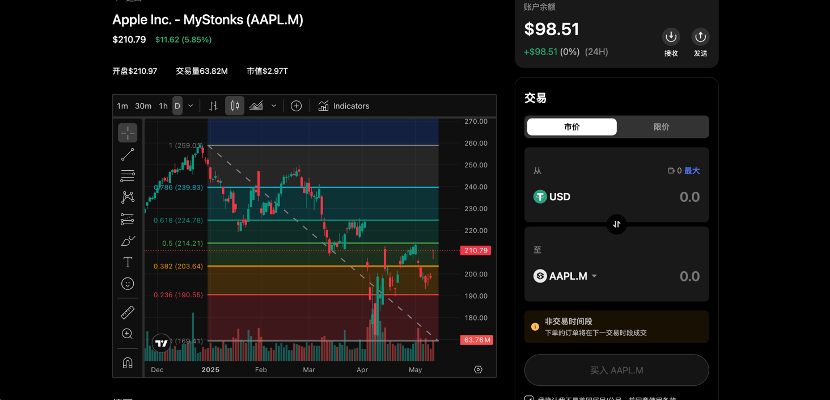Click the 0.5 (214.21) Fibonacci level label

point(182,243)
